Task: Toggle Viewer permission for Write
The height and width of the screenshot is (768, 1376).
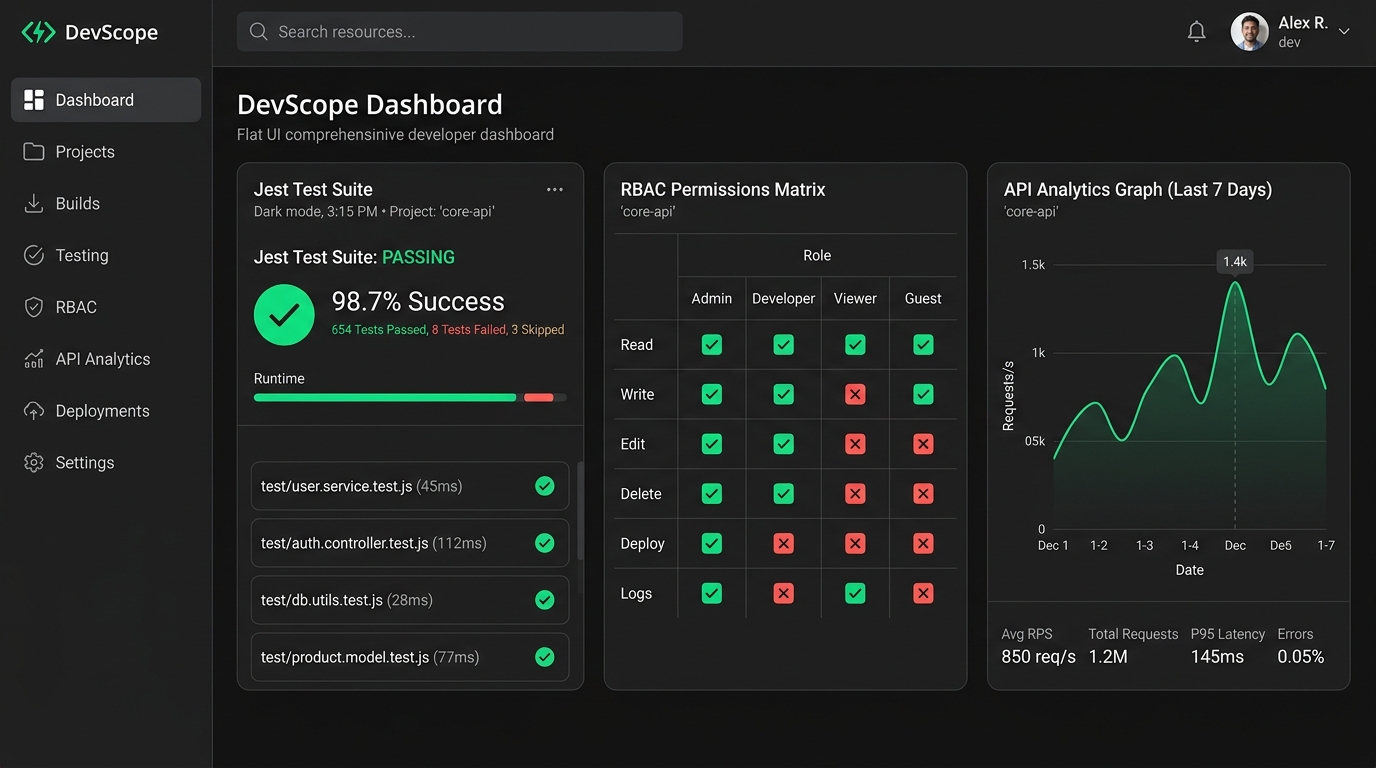Action: [x=855, y=394]
